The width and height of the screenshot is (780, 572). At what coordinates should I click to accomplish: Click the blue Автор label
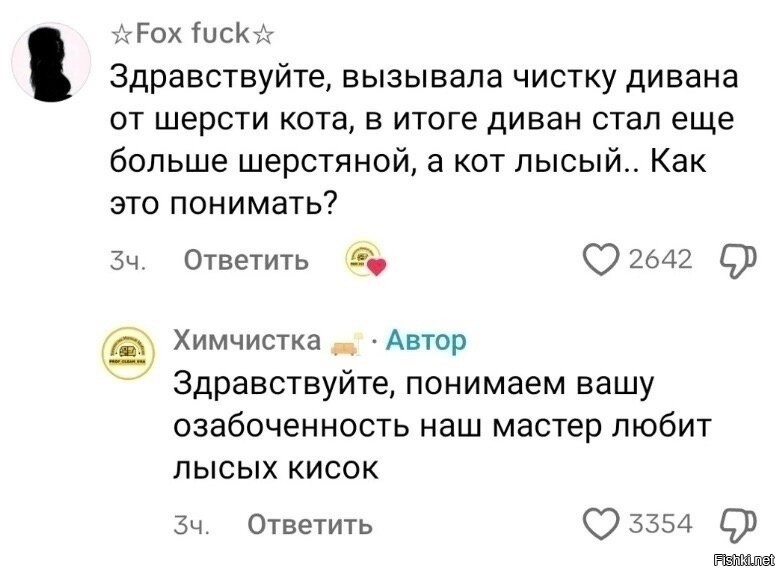click(425, 342)
